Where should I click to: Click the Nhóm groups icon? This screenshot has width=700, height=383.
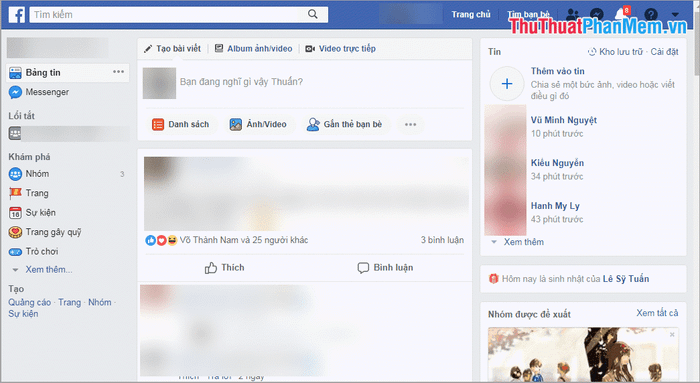click(x=15, y=174)
